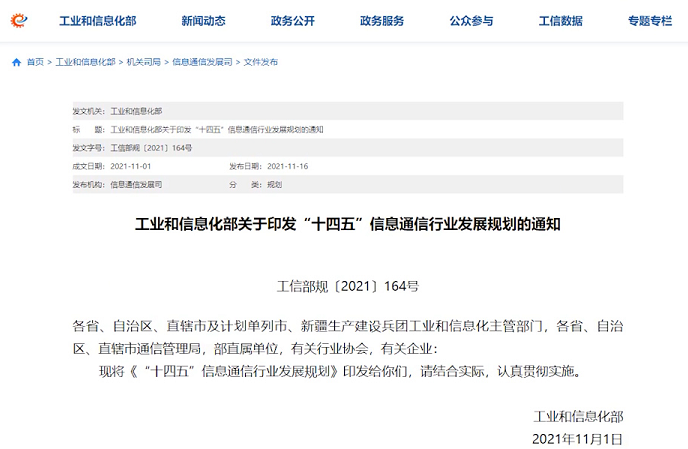Open 机关司局 breadcrumb link

coord(143,62)
